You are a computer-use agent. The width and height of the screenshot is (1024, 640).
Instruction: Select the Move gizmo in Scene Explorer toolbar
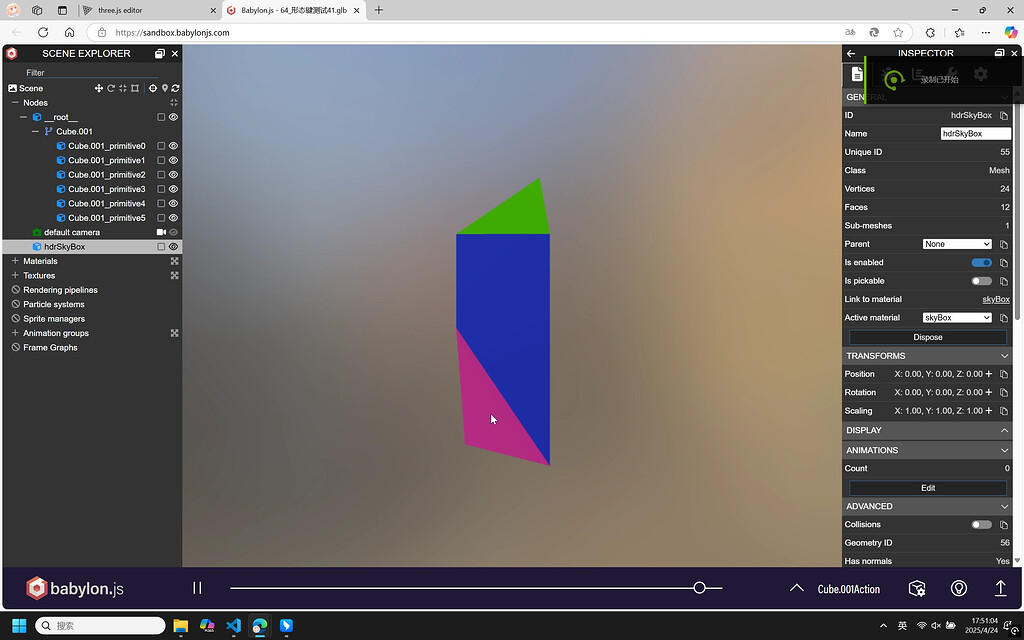pos(101,88)
